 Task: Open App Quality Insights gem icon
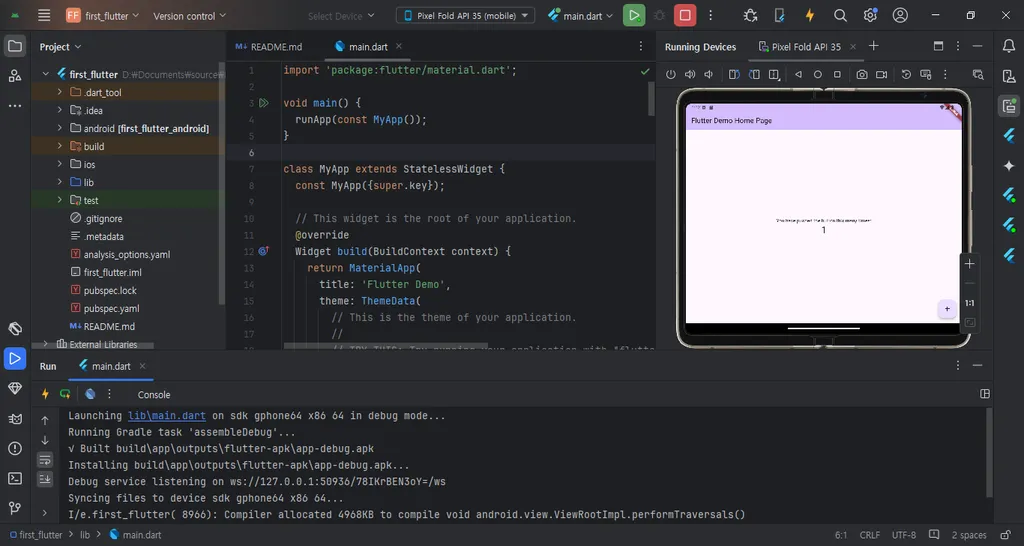[x=15, y=389]
